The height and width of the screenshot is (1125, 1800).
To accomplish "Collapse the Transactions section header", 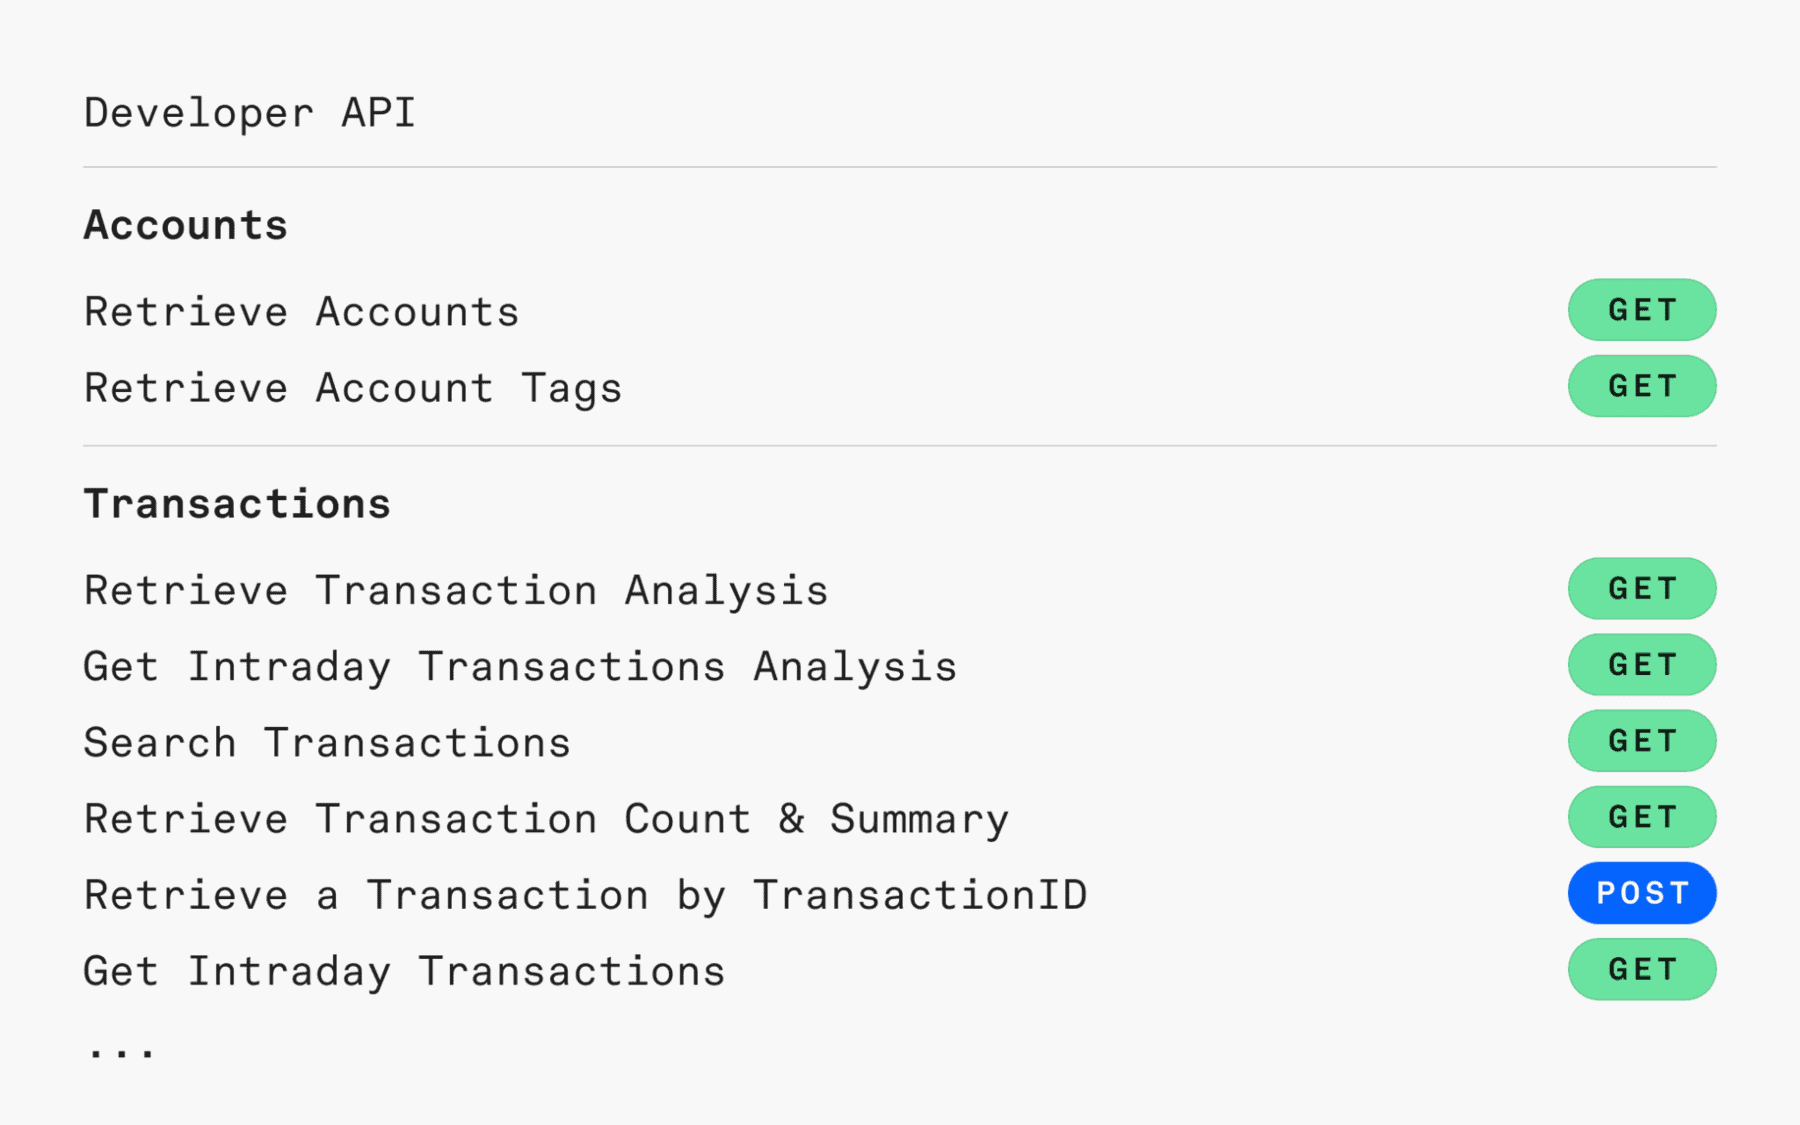I will pos(237,503).
